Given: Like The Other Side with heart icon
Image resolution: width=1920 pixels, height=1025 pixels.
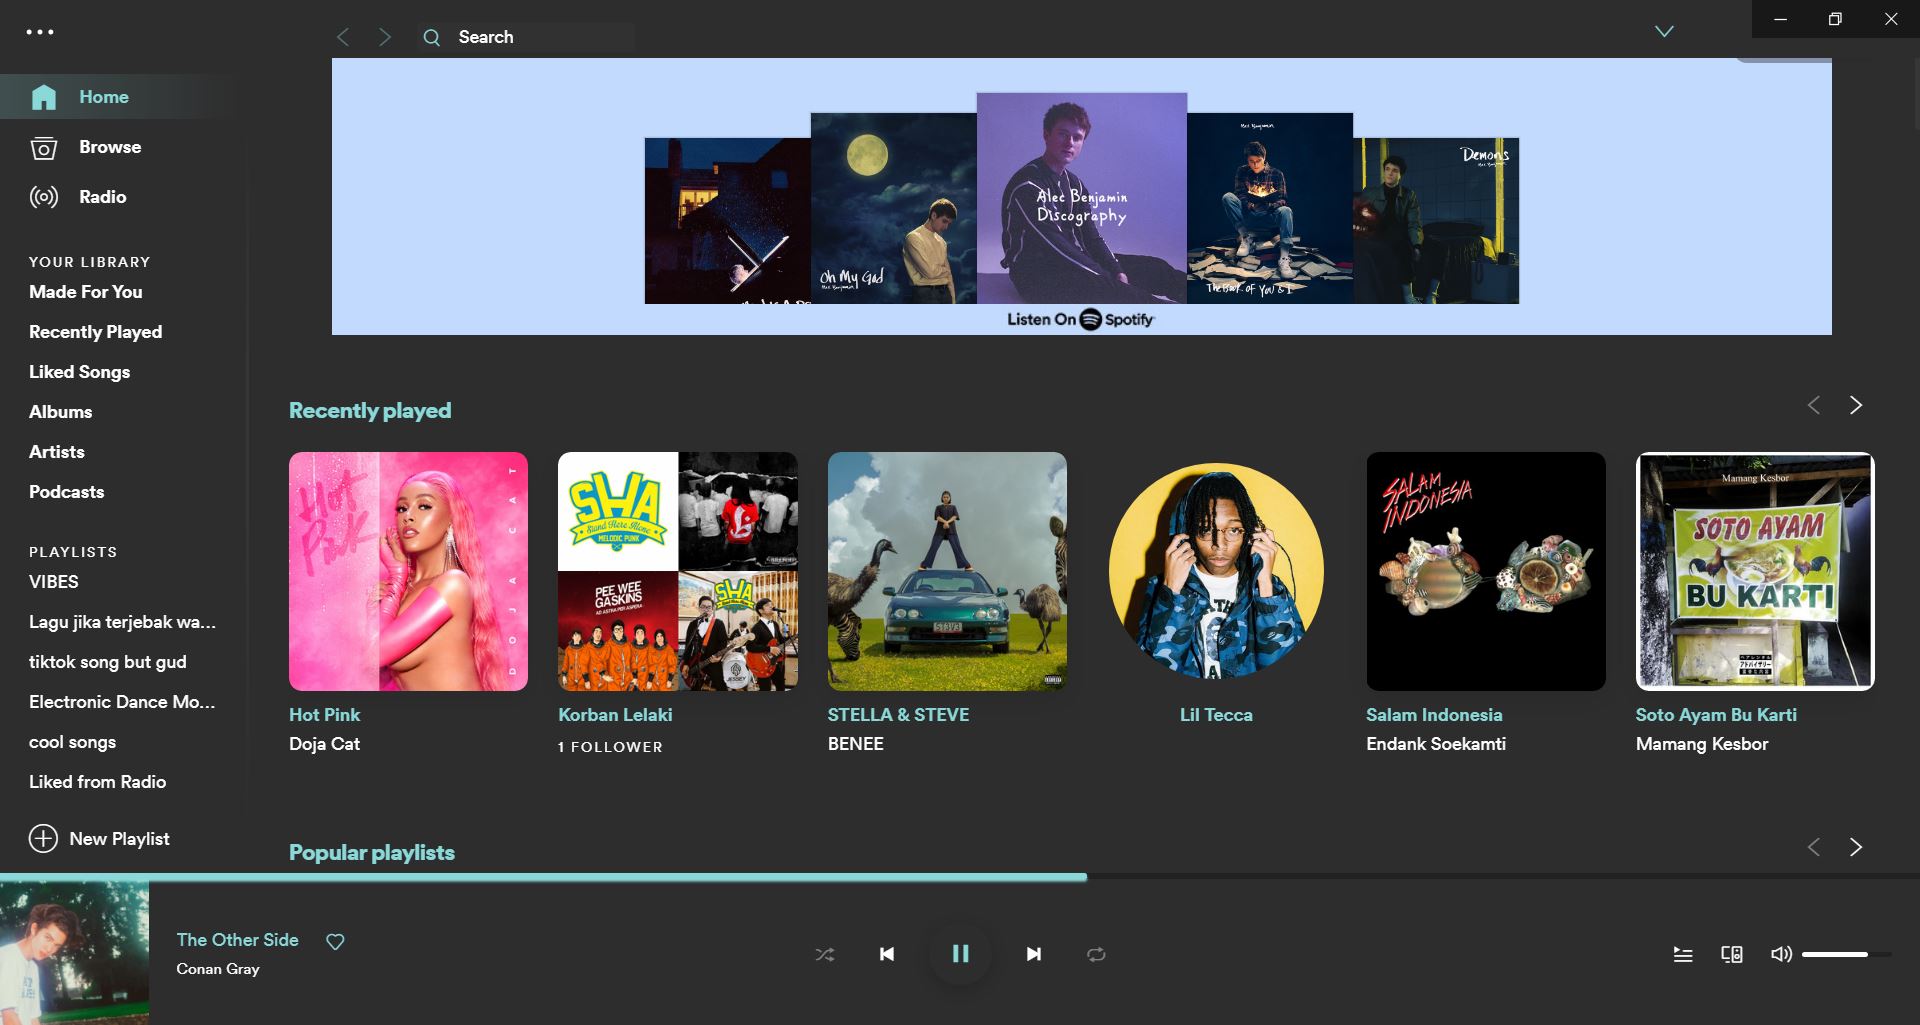Looking at the screenshot, I should click(336, 941).
